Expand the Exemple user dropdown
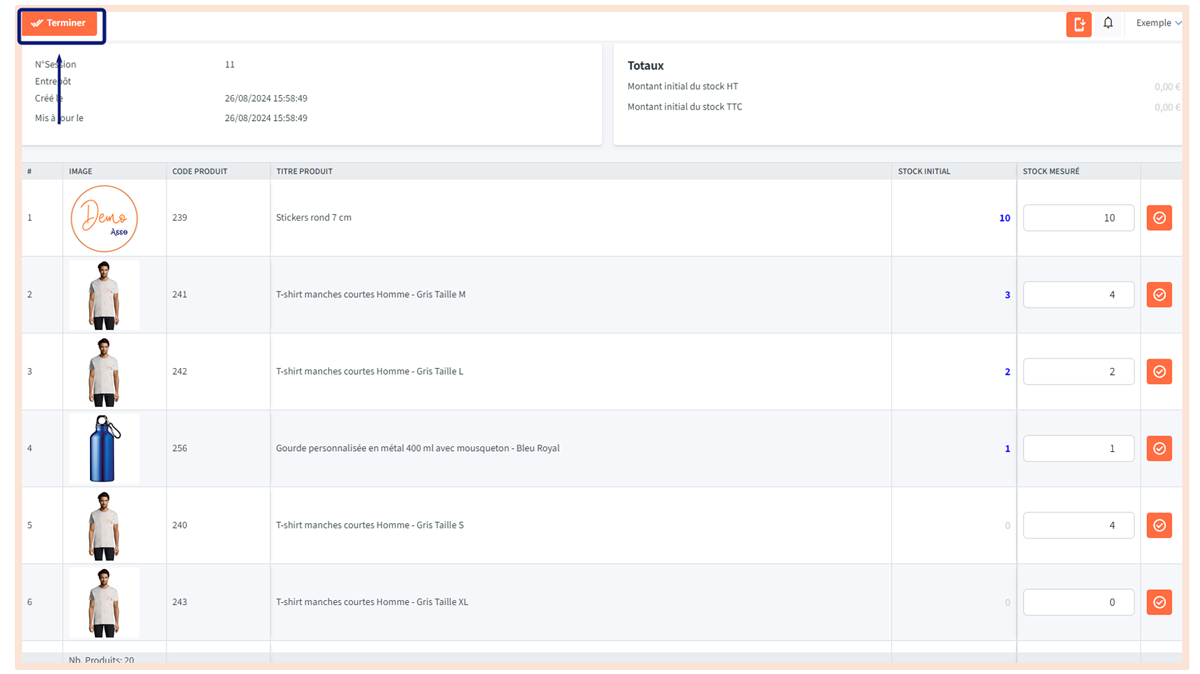This screenshot has height=674, width=1200. pyautogui.click(x=1158, y=23)
